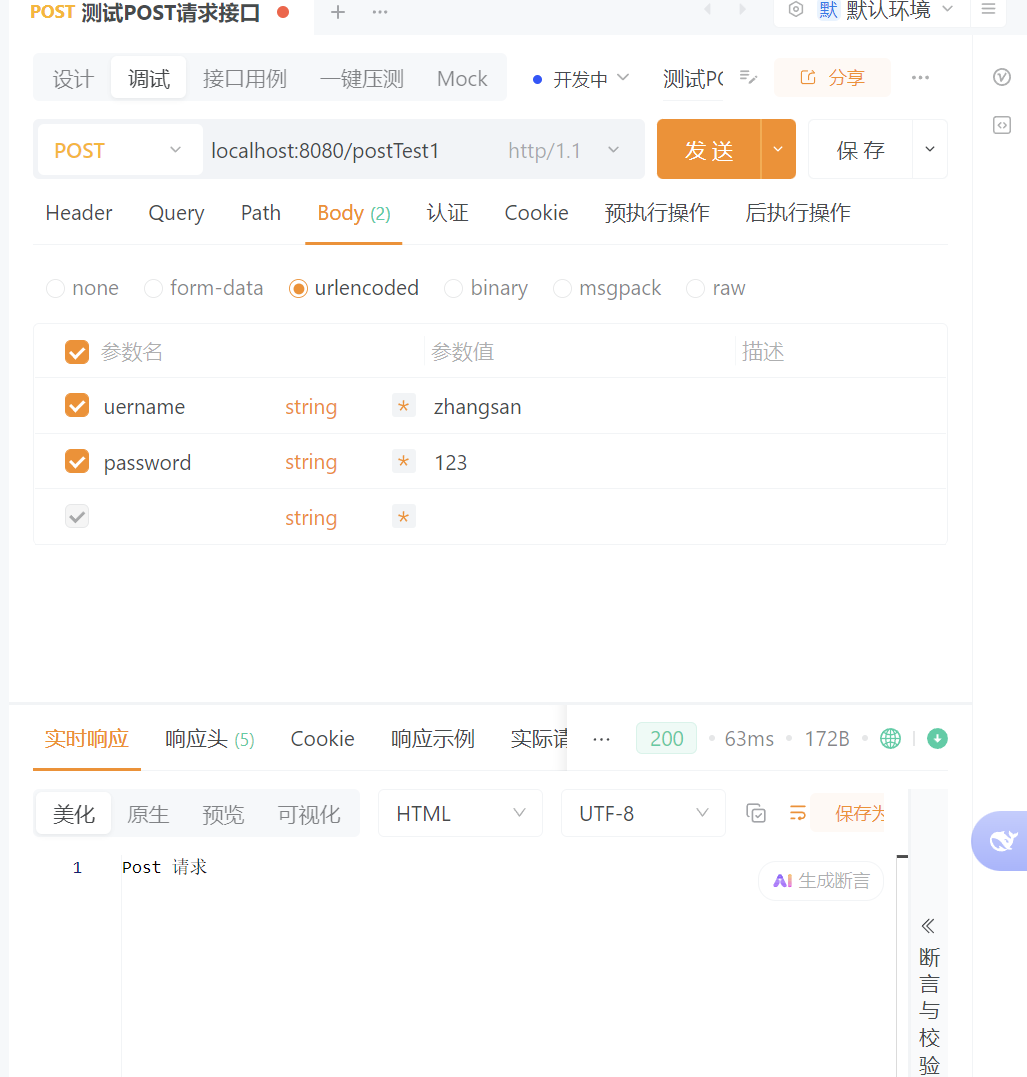Check the empty row's grey checkbox
The width and height of the screenshot is (1027, 1077).
pyautogui.click(x=77, y=517)
